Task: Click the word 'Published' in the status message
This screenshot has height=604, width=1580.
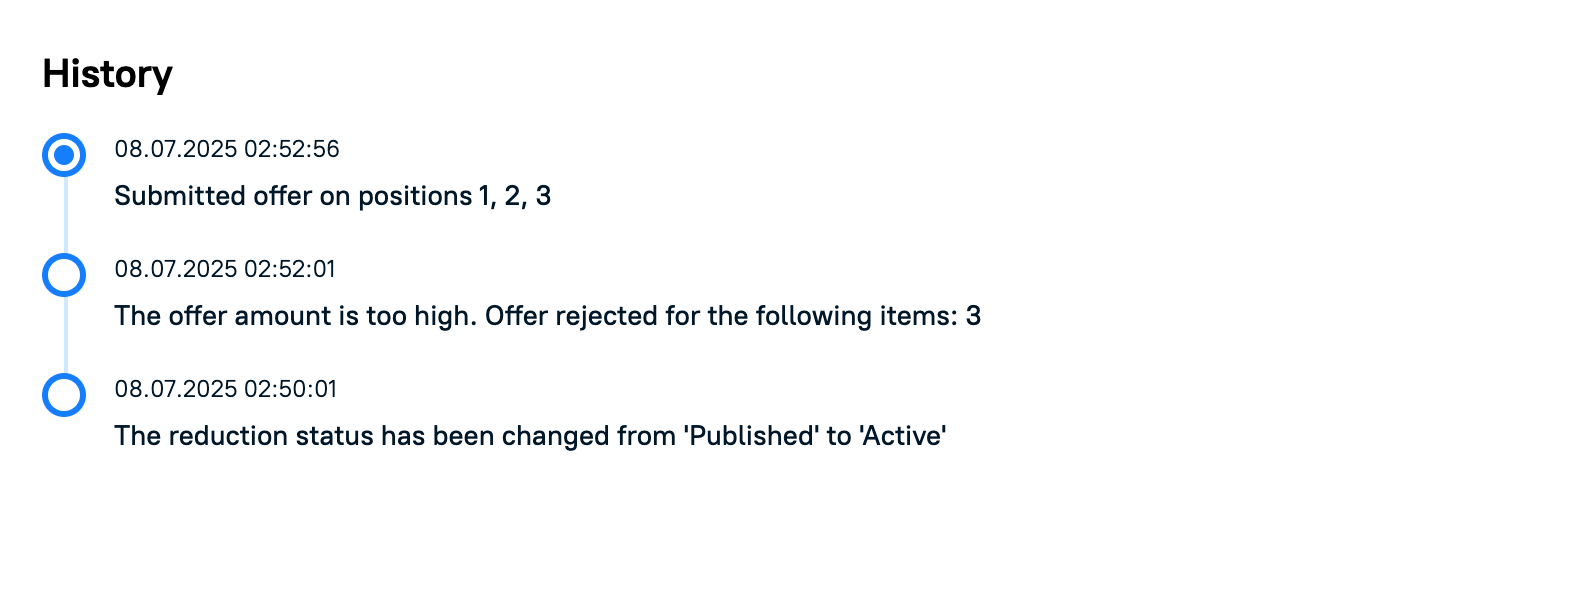Action: (751, 436)
